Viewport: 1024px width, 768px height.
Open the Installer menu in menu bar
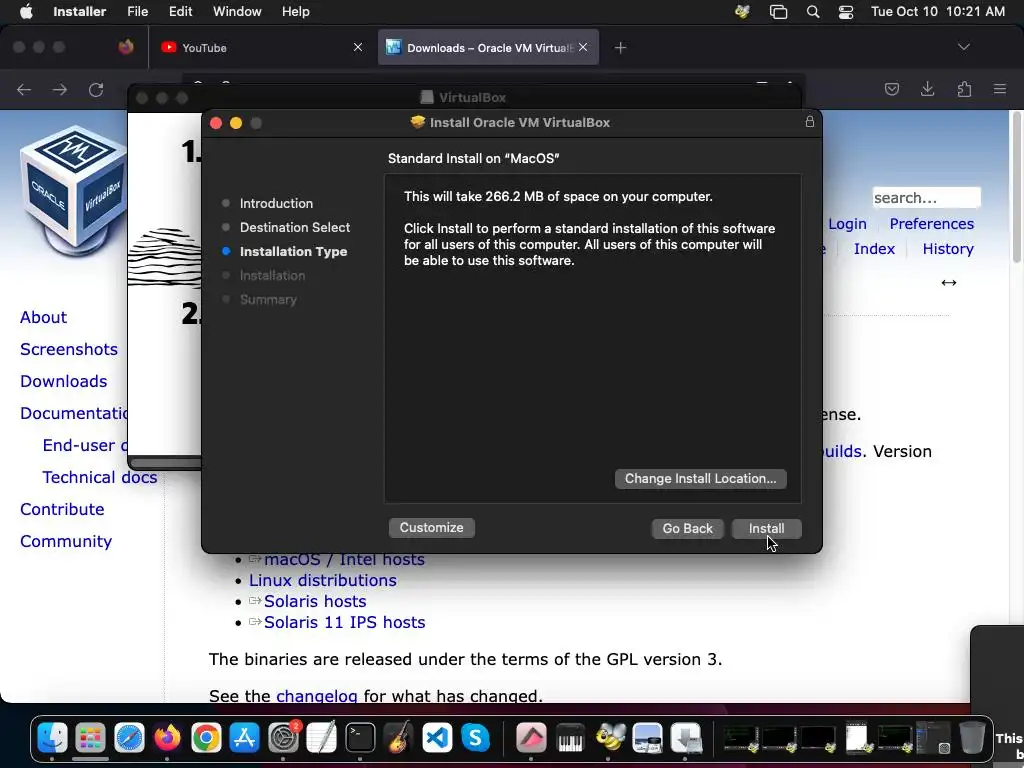point(80,12)
